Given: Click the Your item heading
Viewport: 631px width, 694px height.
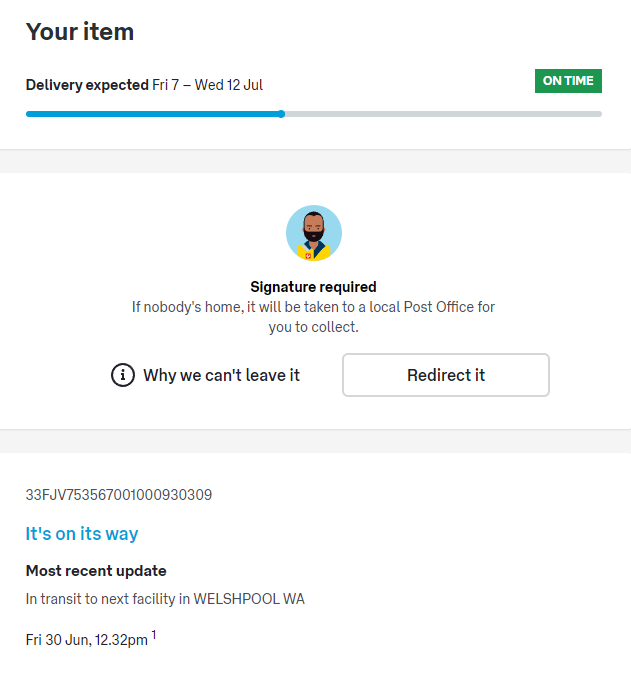Looking at the screenshot, I should [x=80, y=32].
